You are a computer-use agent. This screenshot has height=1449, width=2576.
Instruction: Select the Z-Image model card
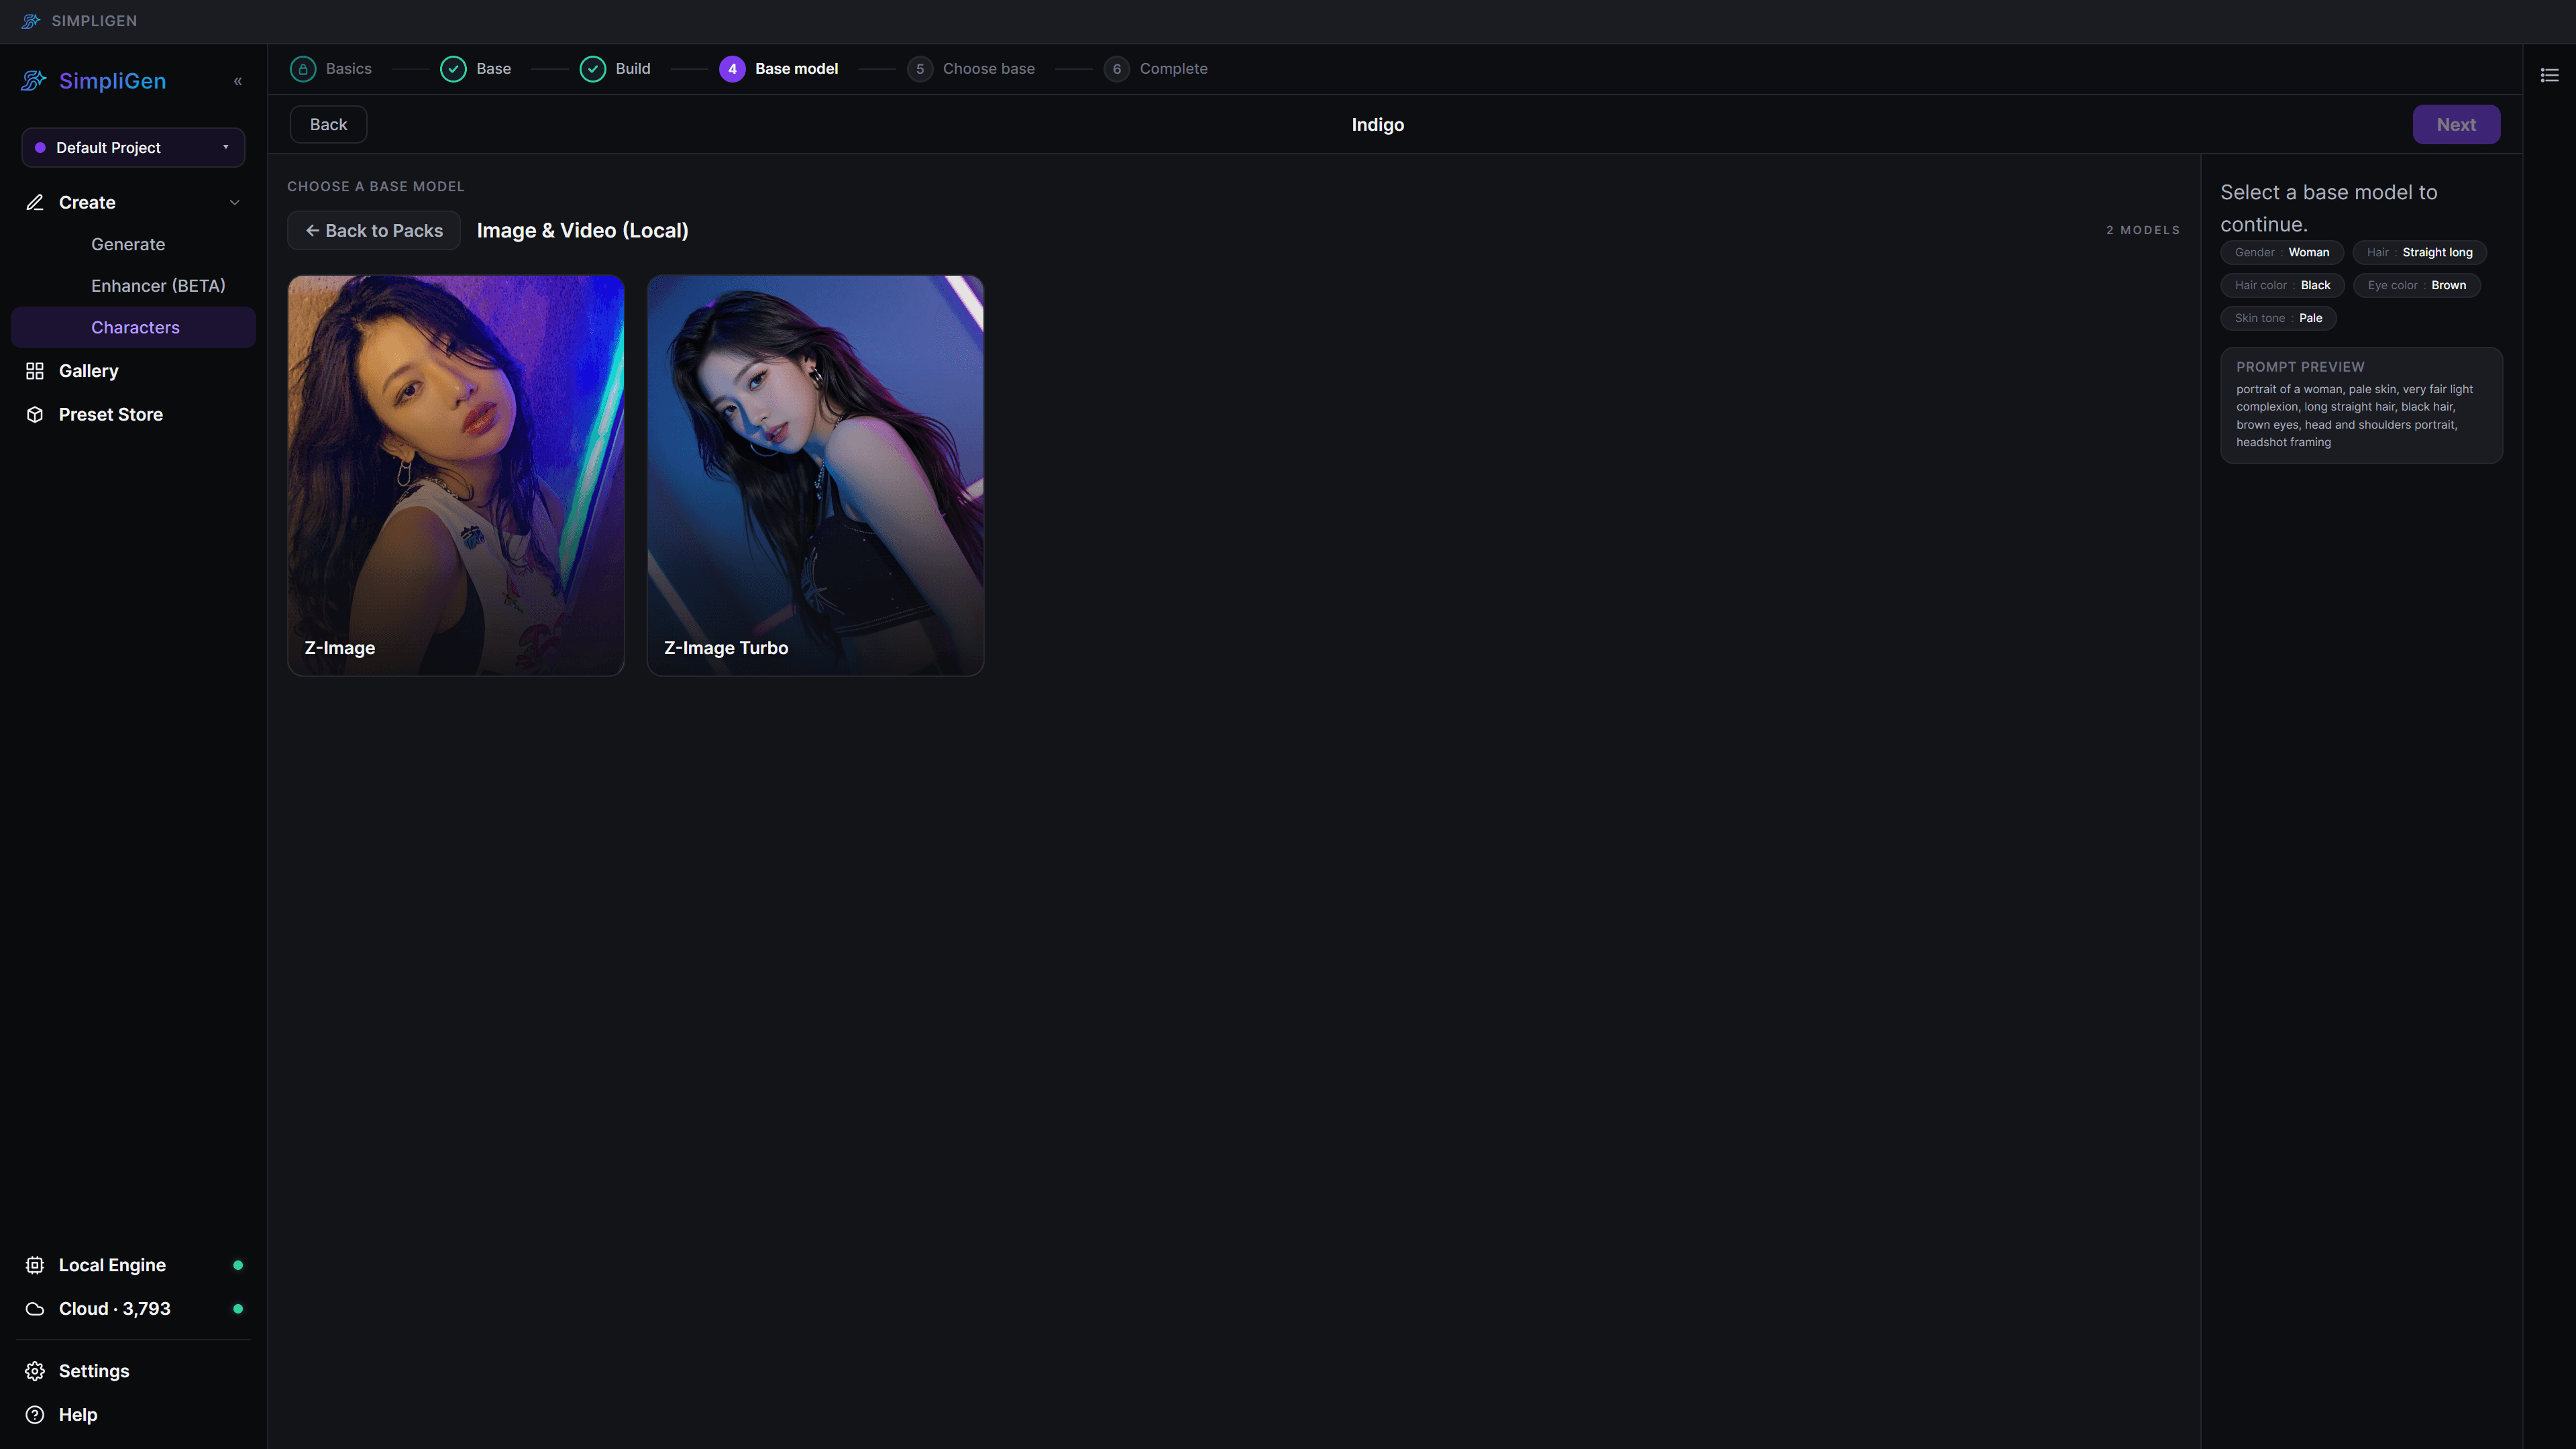pos(456,476)
